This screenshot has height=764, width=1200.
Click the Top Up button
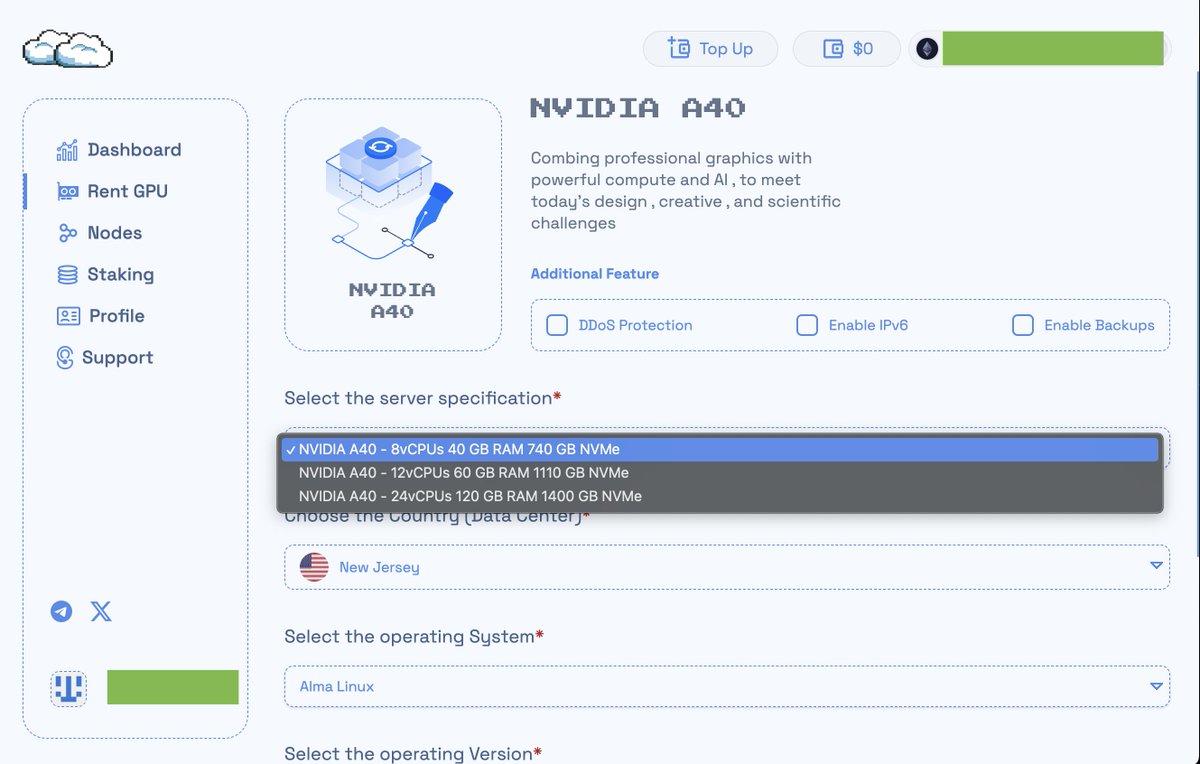click(710, 48)
